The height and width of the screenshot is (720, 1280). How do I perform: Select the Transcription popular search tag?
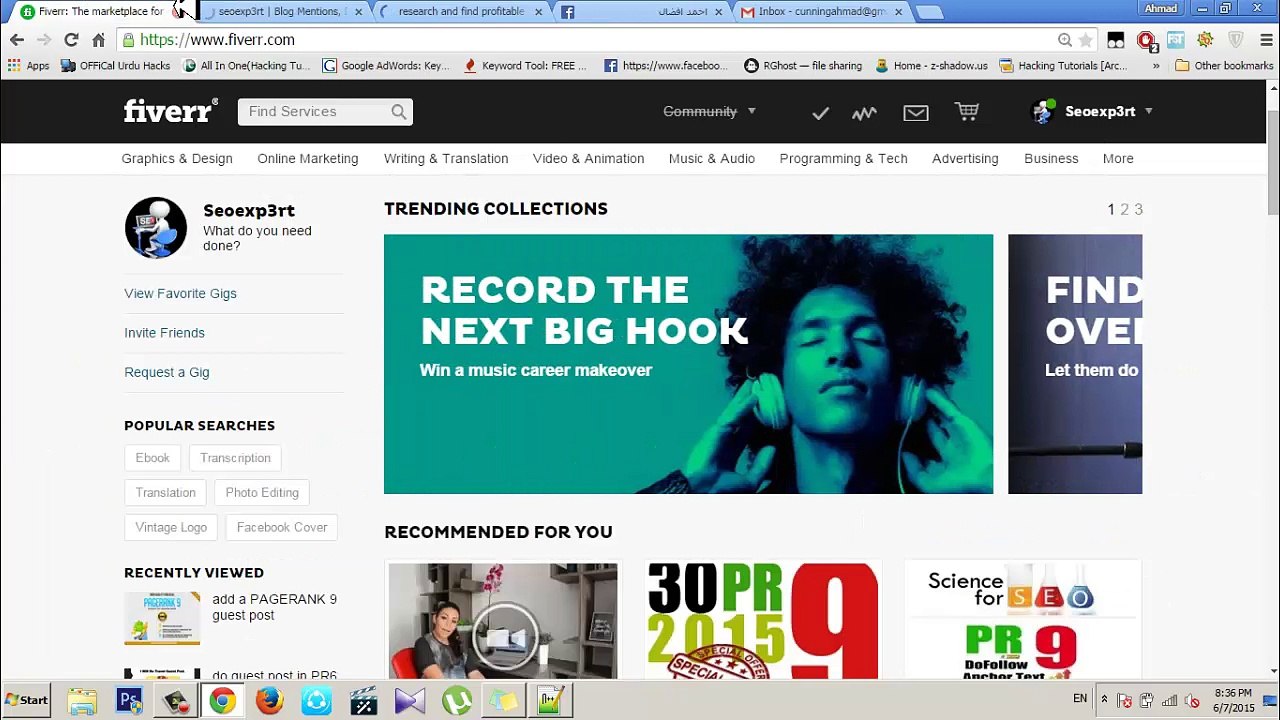coord(235,458)
